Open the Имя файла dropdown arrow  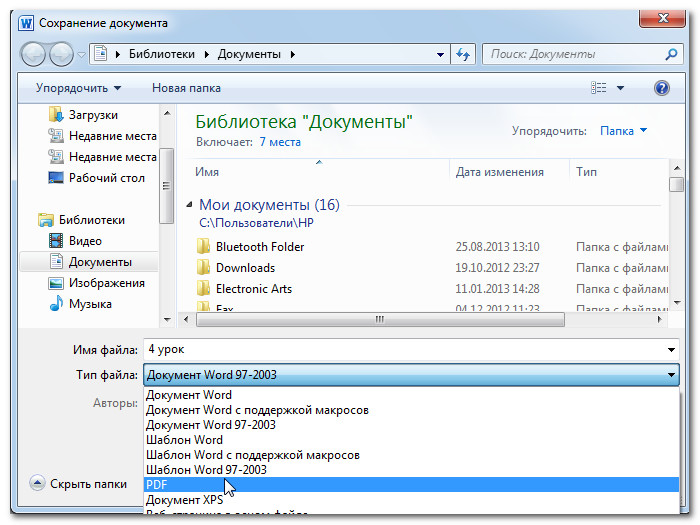[671, 350]
